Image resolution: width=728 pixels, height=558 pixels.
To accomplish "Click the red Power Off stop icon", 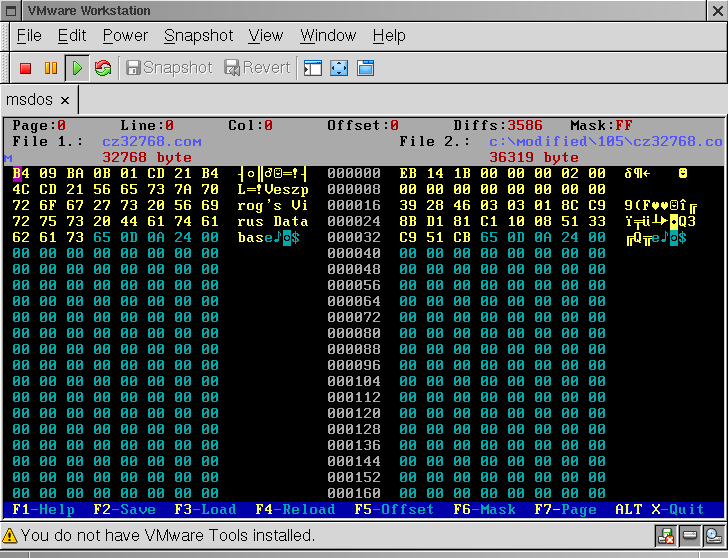I will click(x=26, y=68).
